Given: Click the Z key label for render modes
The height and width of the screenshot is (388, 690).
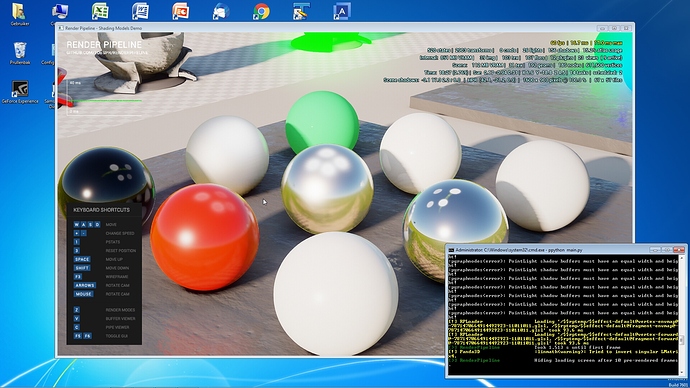Looking at the screenshot, I should [x=77, y=310].
